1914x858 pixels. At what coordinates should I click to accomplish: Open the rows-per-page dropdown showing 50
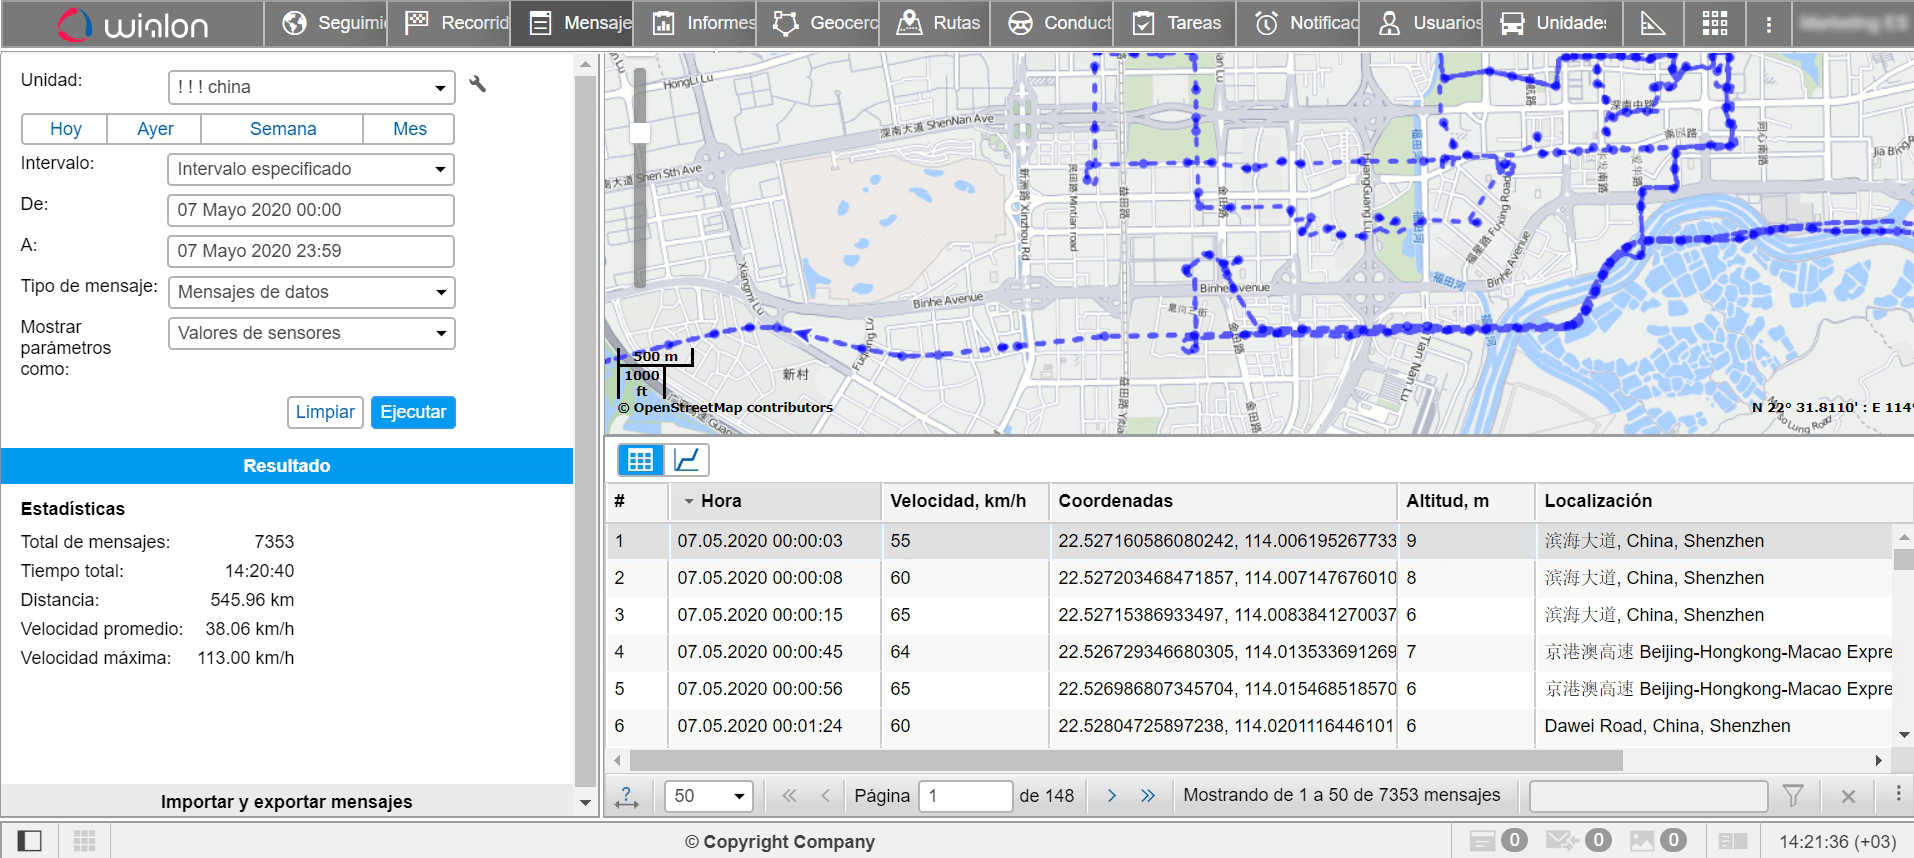click(708, 796)
